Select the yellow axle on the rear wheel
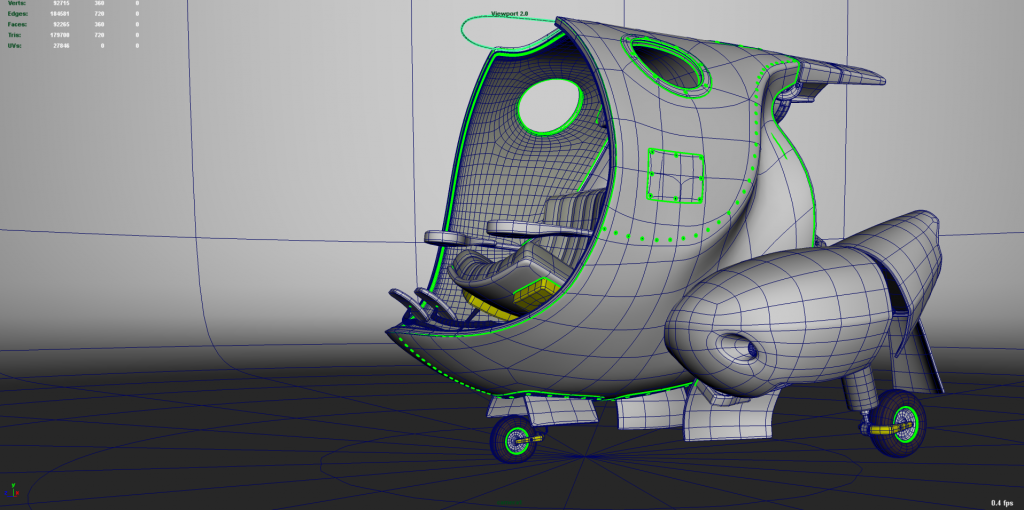1024x510 pixels. tap(880, 429)
